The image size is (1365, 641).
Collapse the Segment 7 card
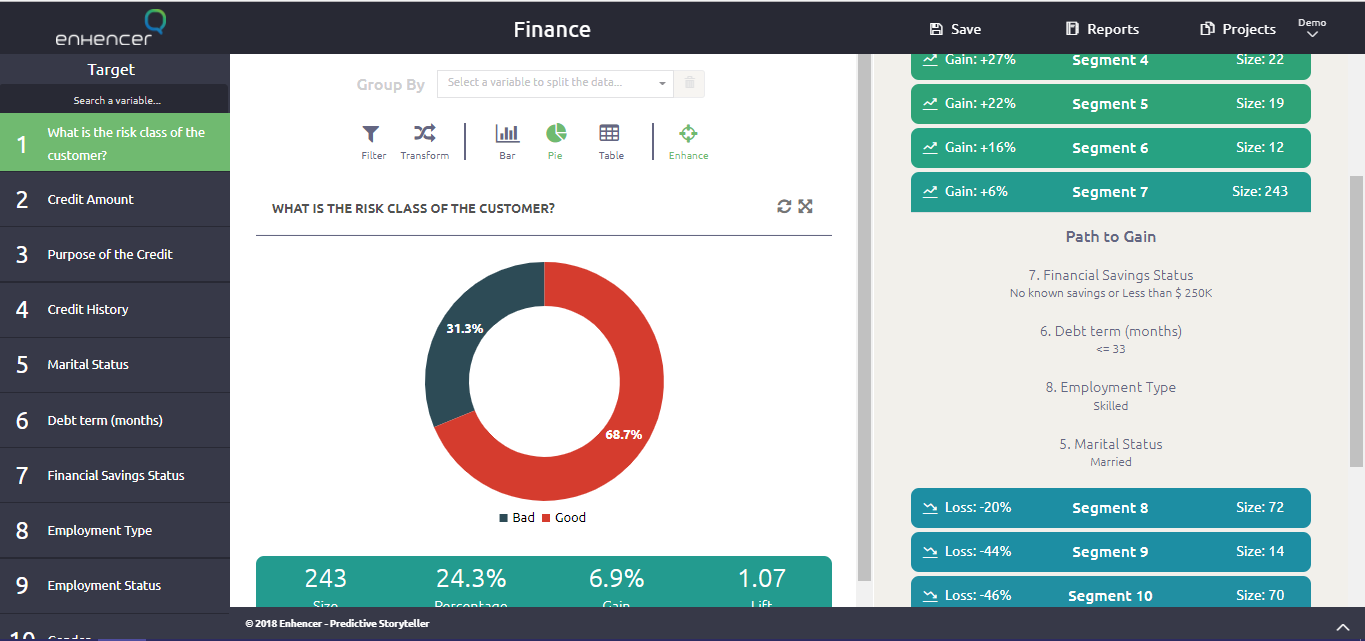pyautogui.click(x=1110, y=192)
